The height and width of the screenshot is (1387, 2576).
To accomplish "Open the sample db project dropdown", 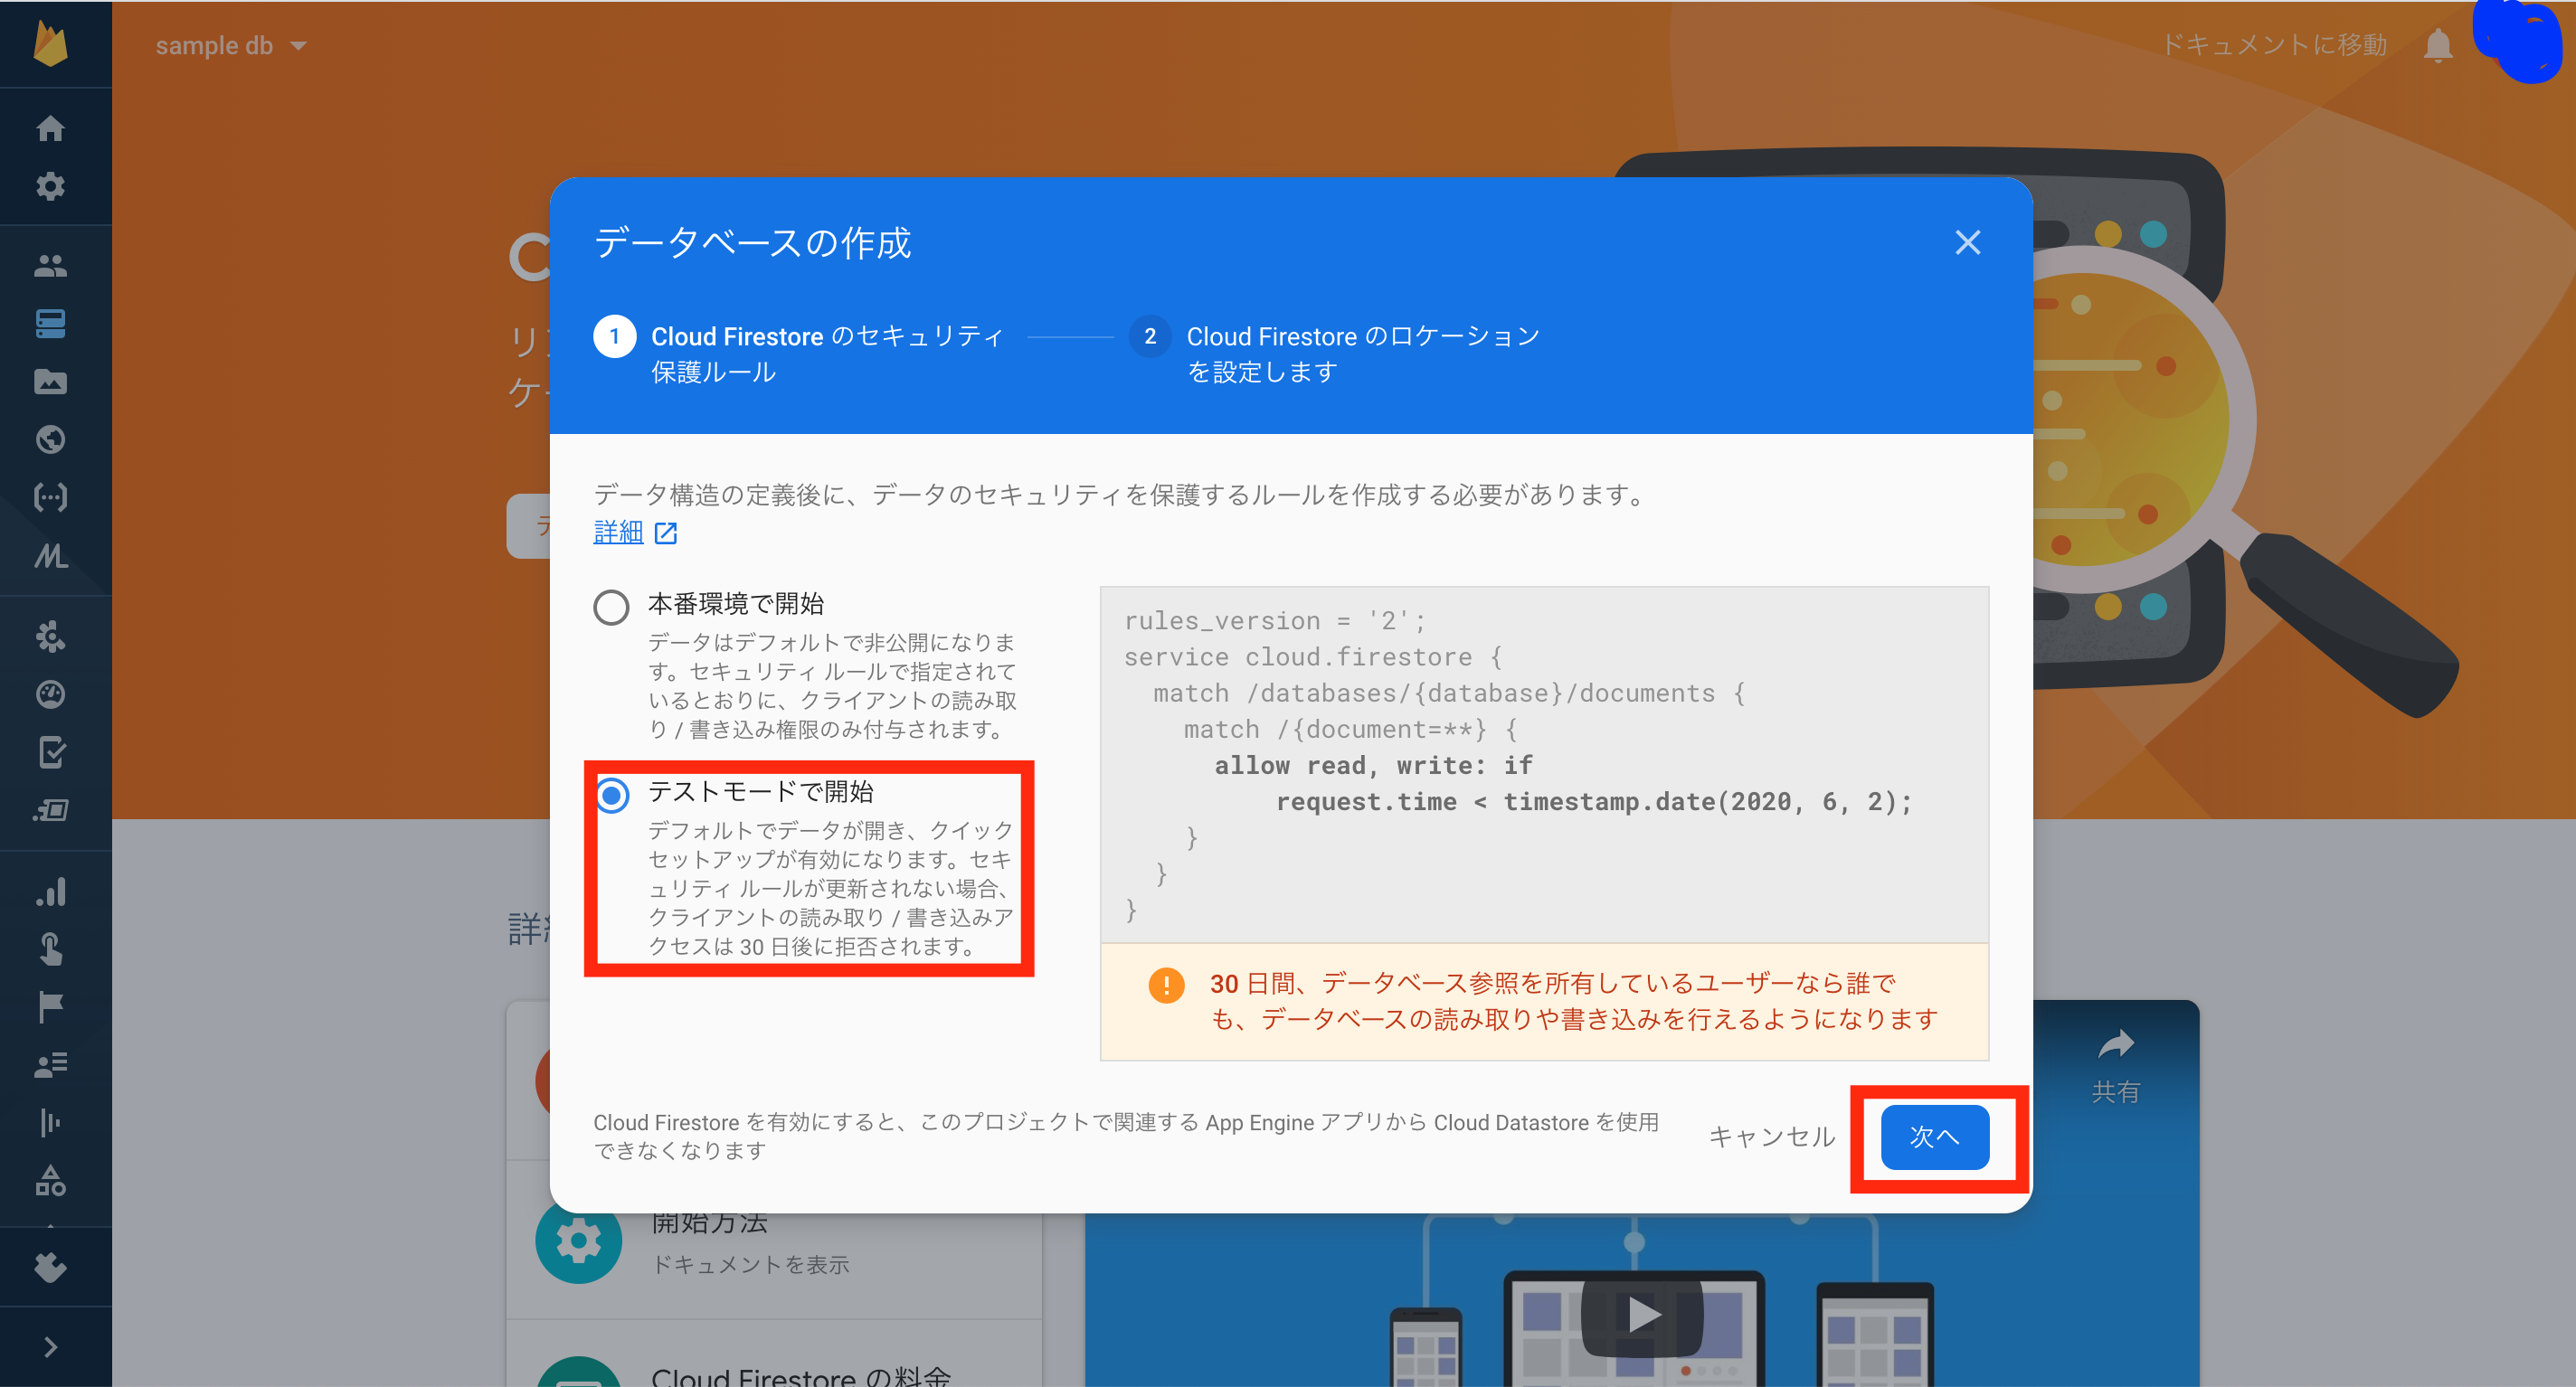I will (230, 45).
